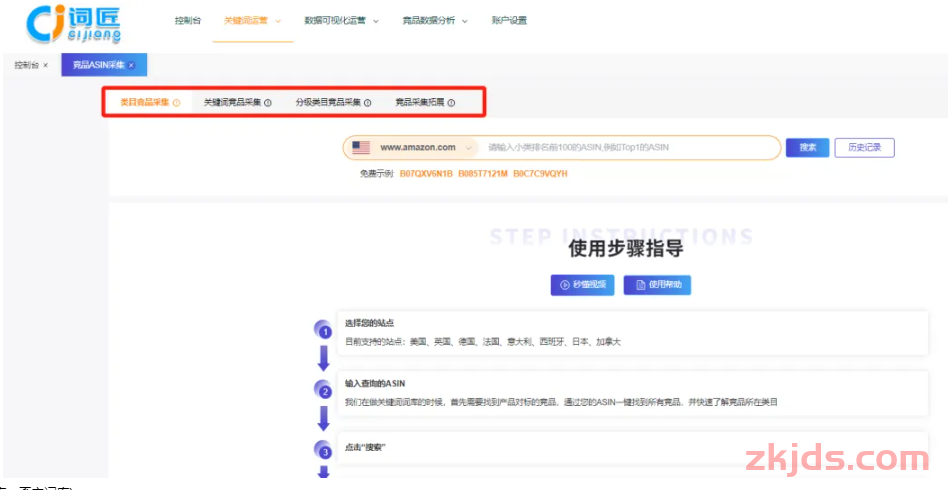Open the 竞品数据分析 menu
Screen dimensions: 948x490
(429, 21)
